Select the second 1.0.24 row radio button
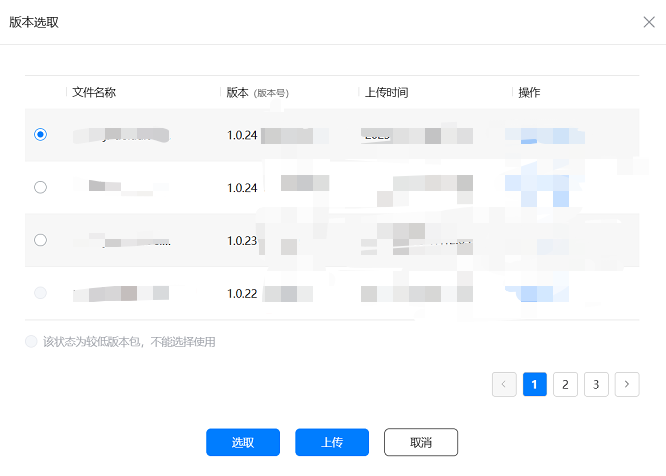 (x=40, y=187)
